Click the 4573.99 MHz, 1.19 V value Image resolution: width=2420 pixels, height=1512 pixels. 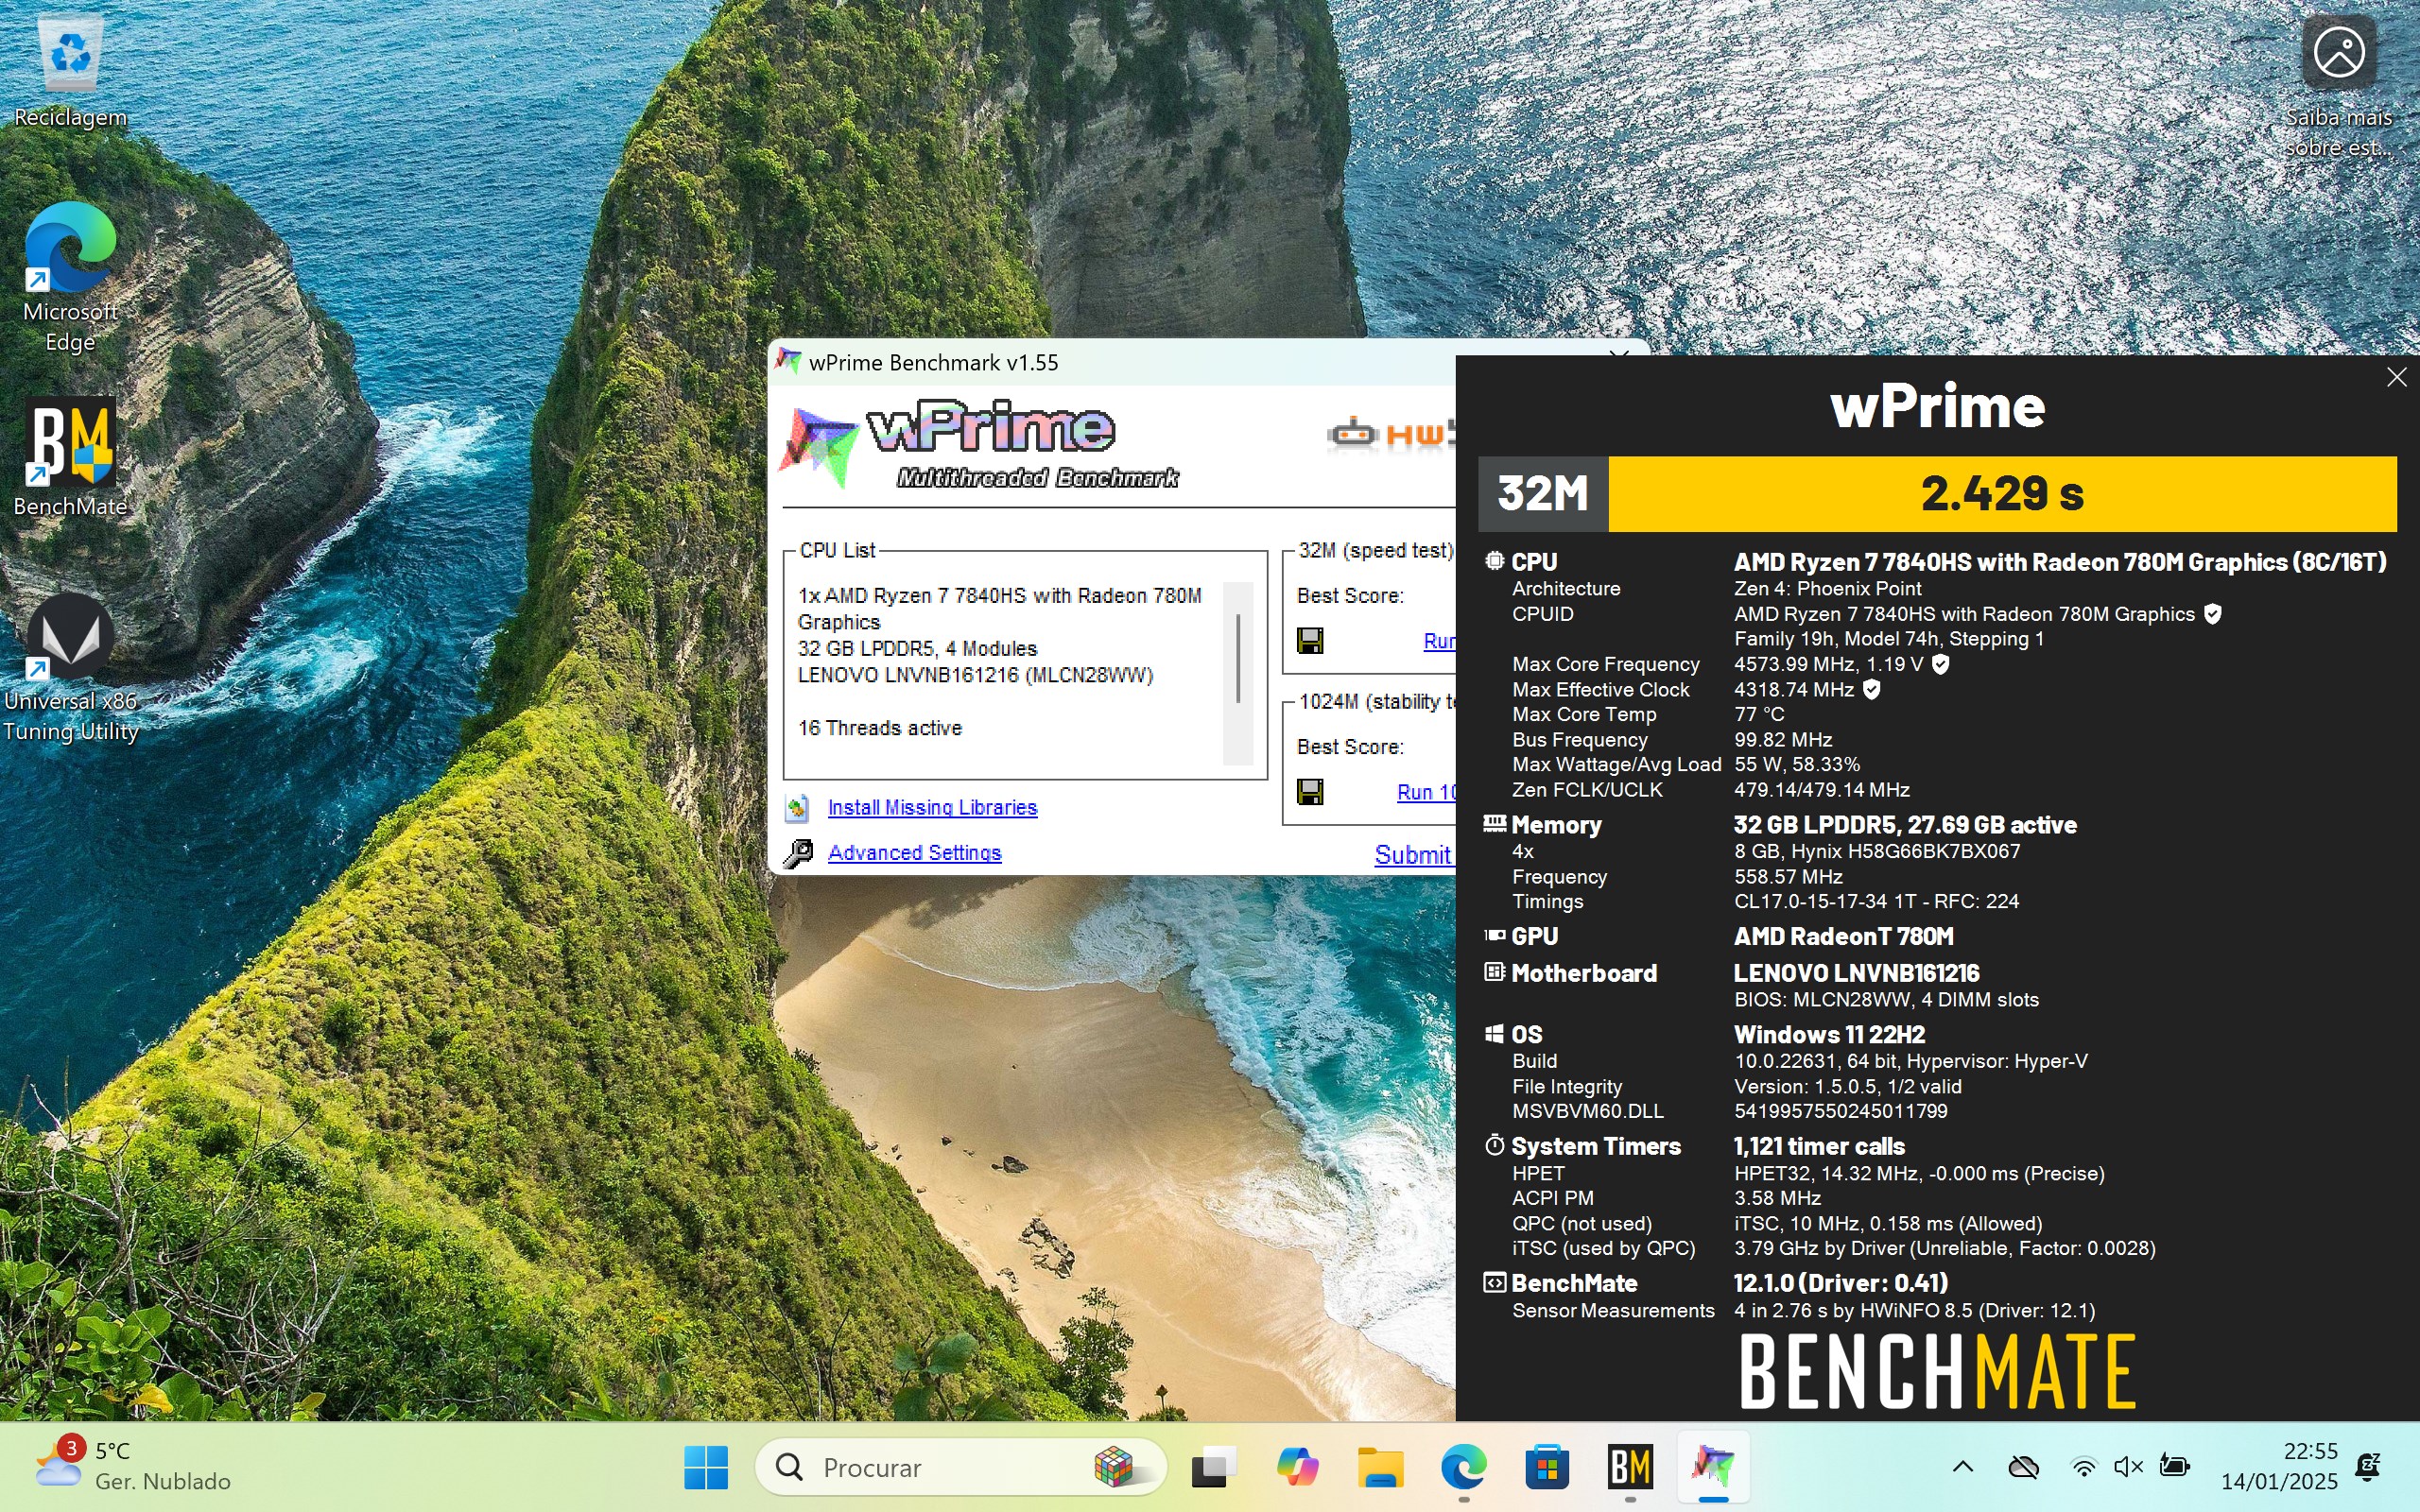click(x=1828, y=664)
